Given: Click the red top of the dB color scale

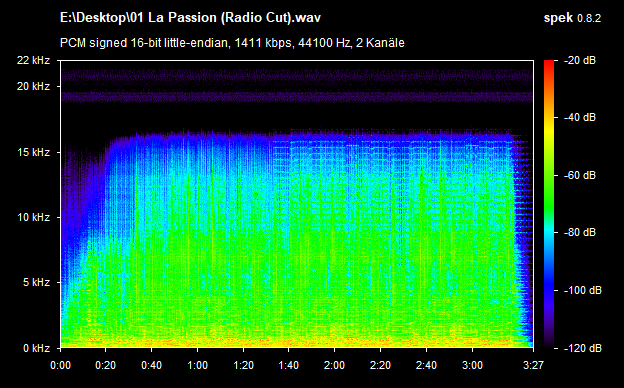Looking at the screenshot, I should (x=549, y=64).
